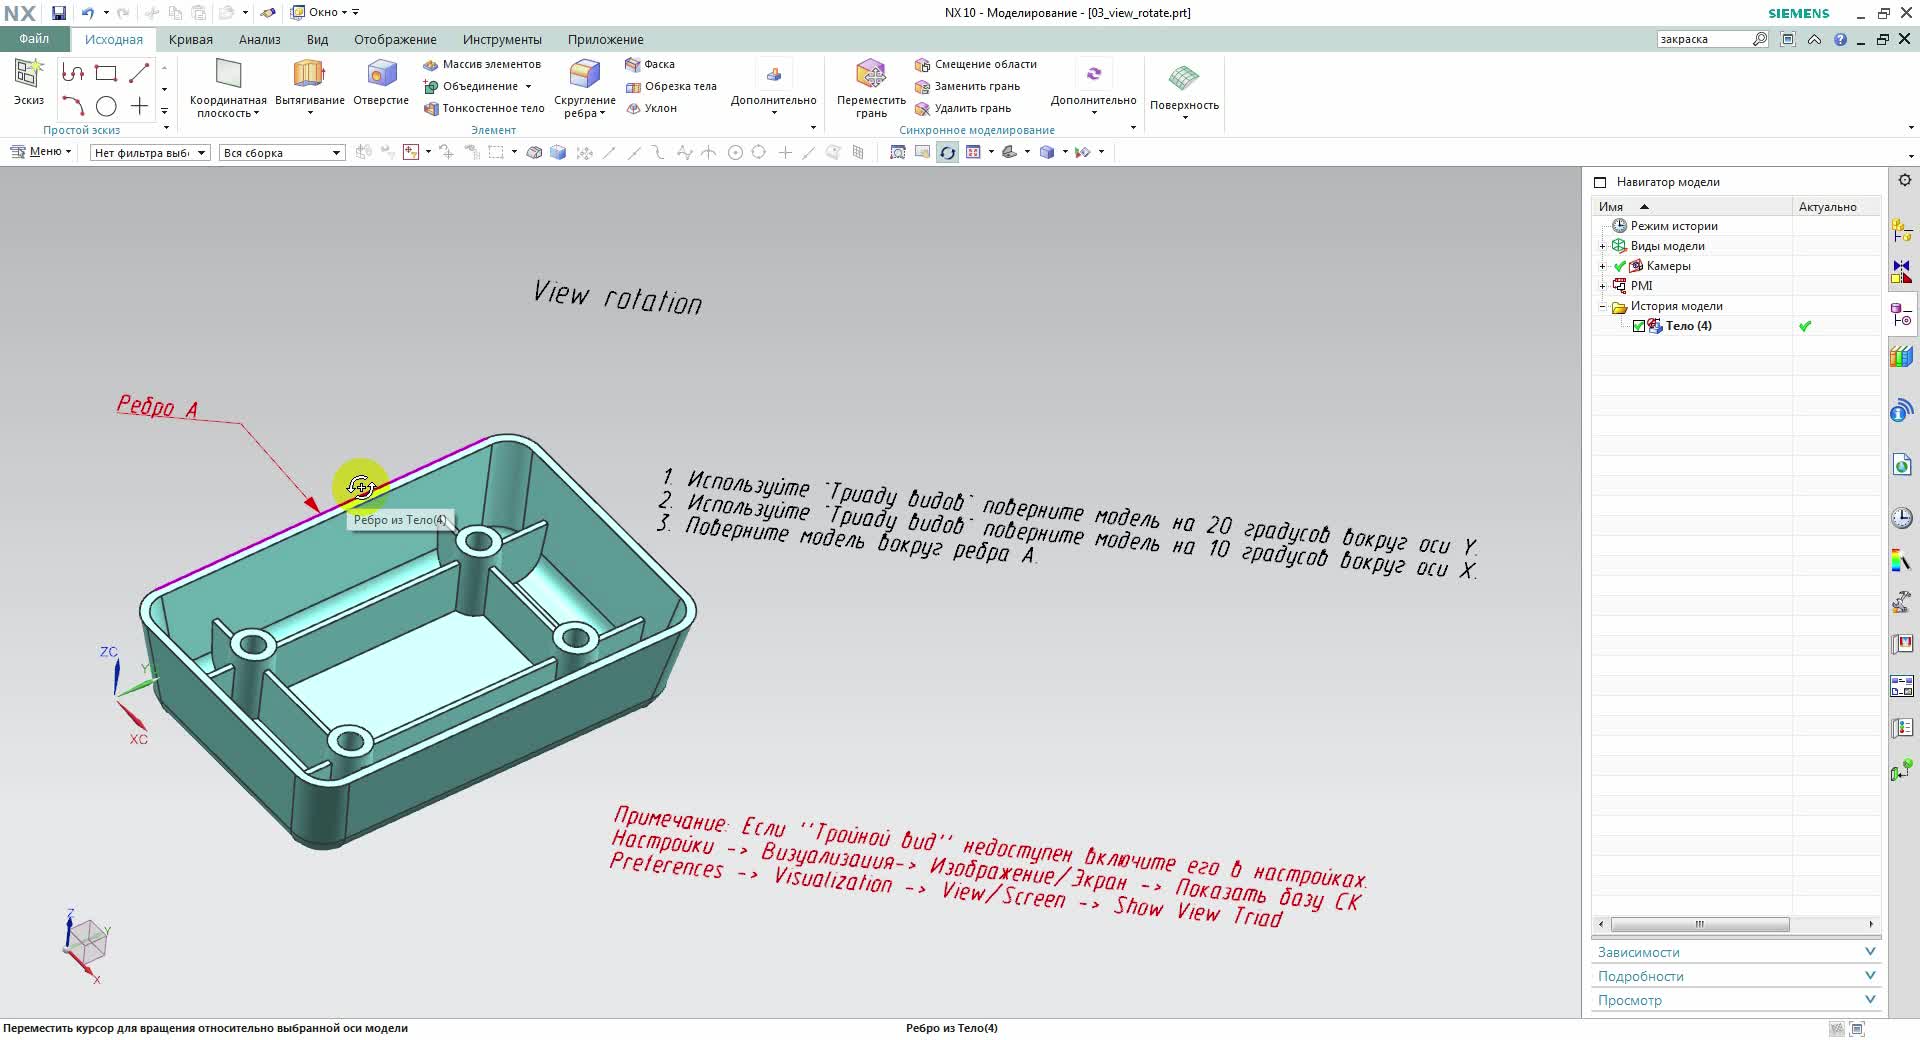Open the Координатная плоскость datum plane tool
This screenshot has height=1040, width=1920.
click(228, 88)
